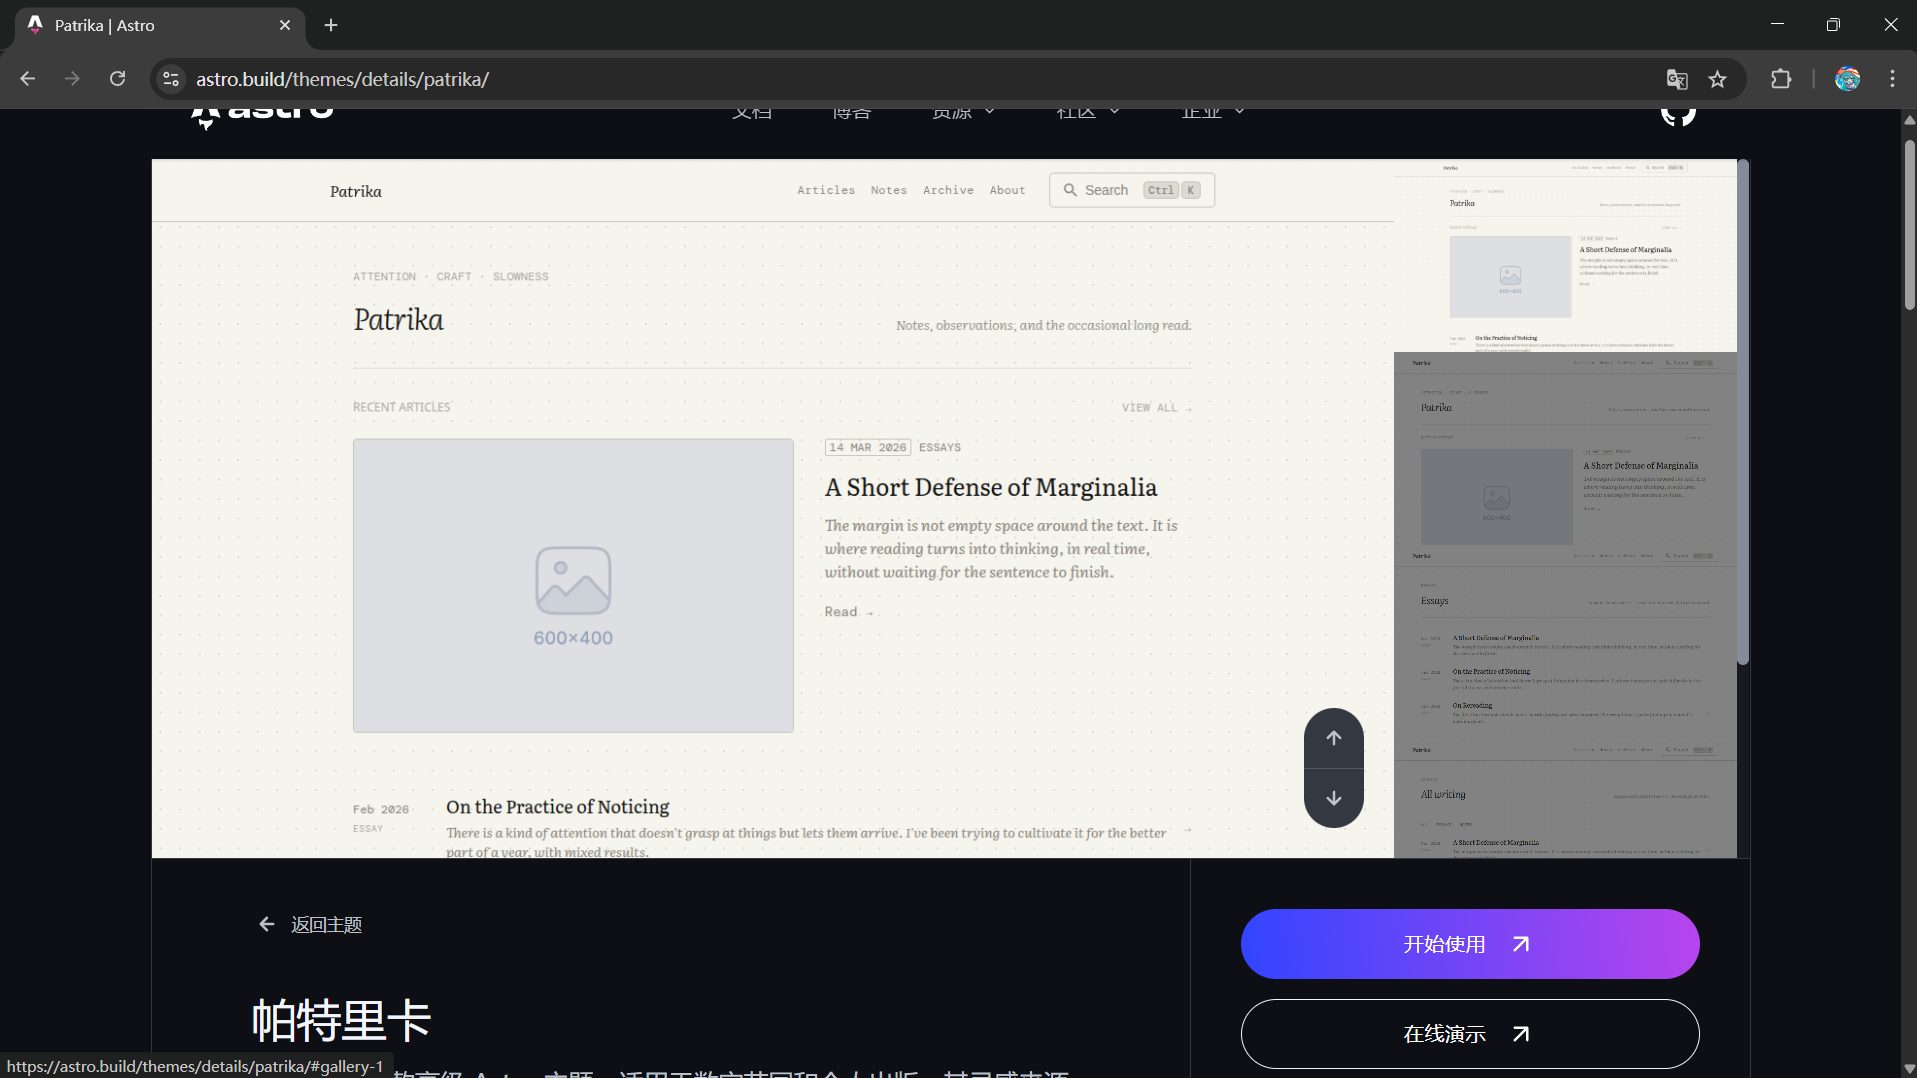Click the 'The margin is not empty' excerpt
The height and width of the screenshot is (1078, 1917).
click(x=1000, y=549)
